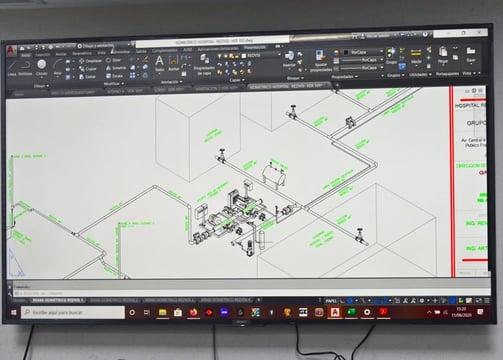
Task: Expand the Propiedades panel
Action: coord(344,77)
